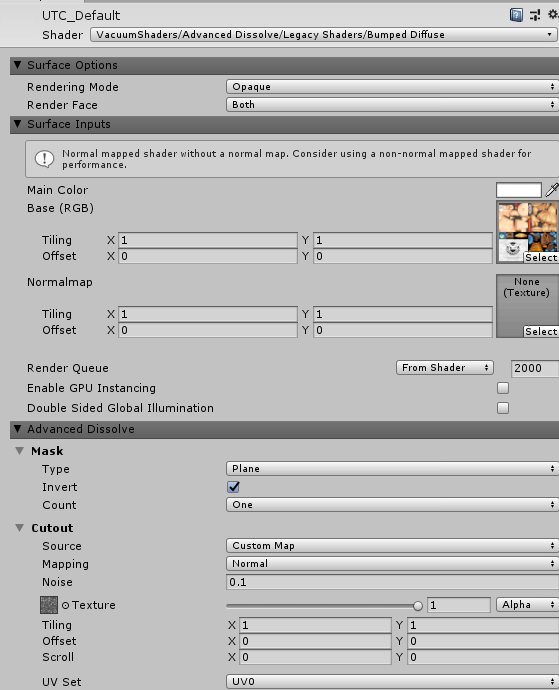Image resolution: width=559 pixels, height=690 pixels.
Task: Click the Cutout Scroll X field
Action: [x=315, y=657]
